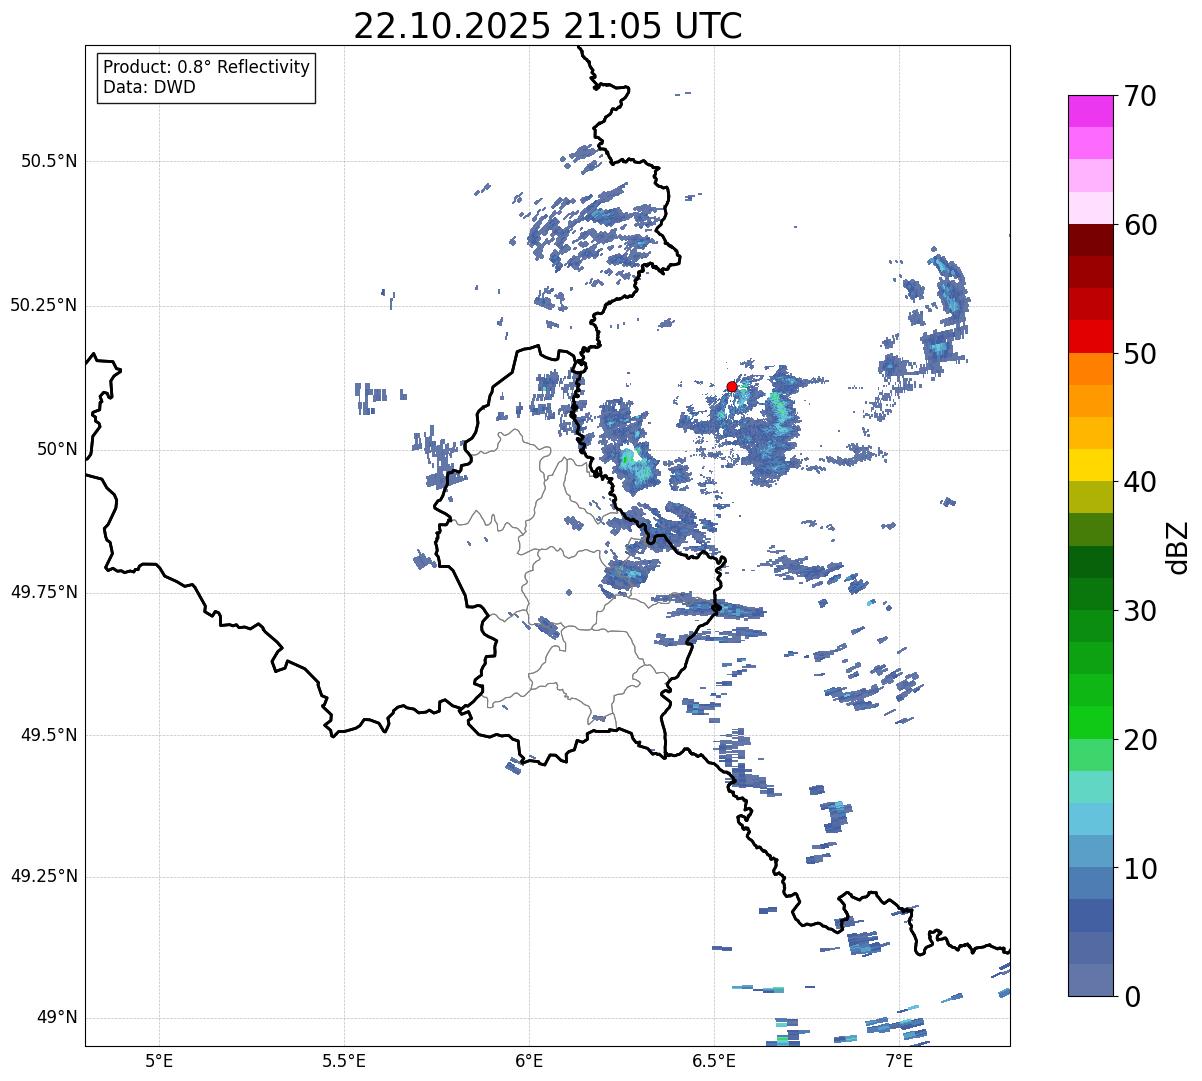1202x1081 pixels.
Task: Click the 49.25°N latitude label
Action: (44, 877)
